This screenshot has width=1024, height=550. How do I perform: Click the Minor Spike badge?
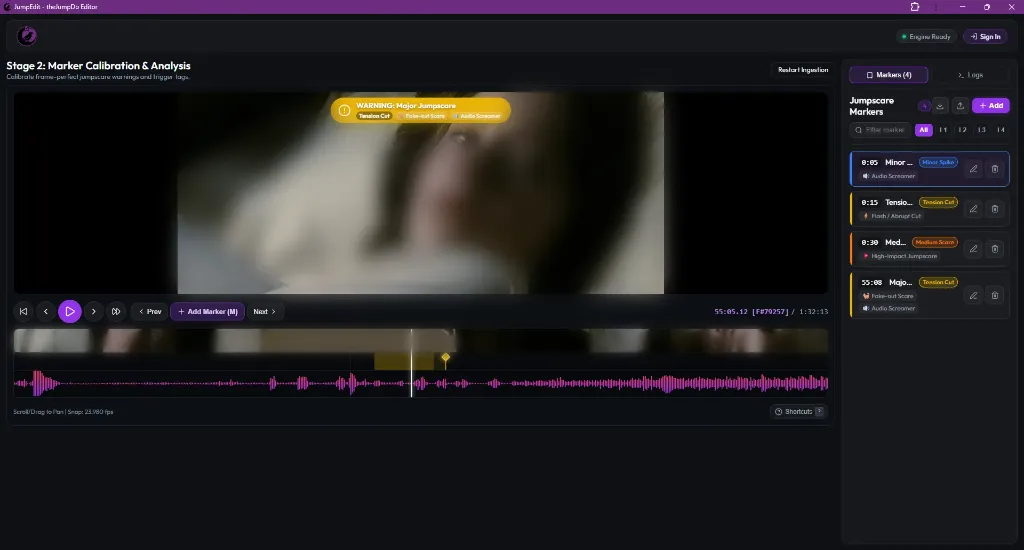point(938,162)
